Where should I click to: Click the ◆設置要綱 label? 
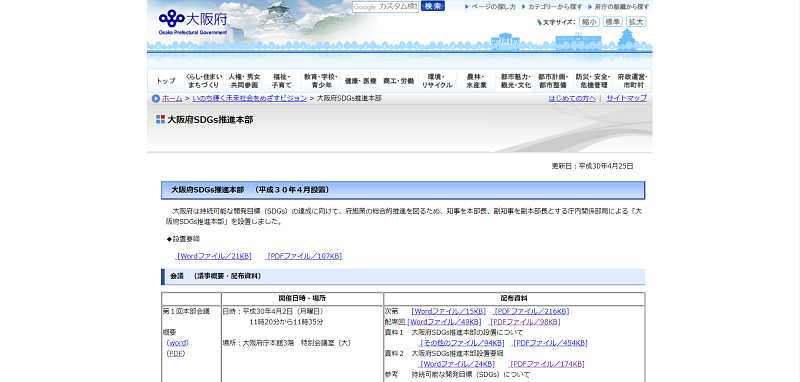183,239
